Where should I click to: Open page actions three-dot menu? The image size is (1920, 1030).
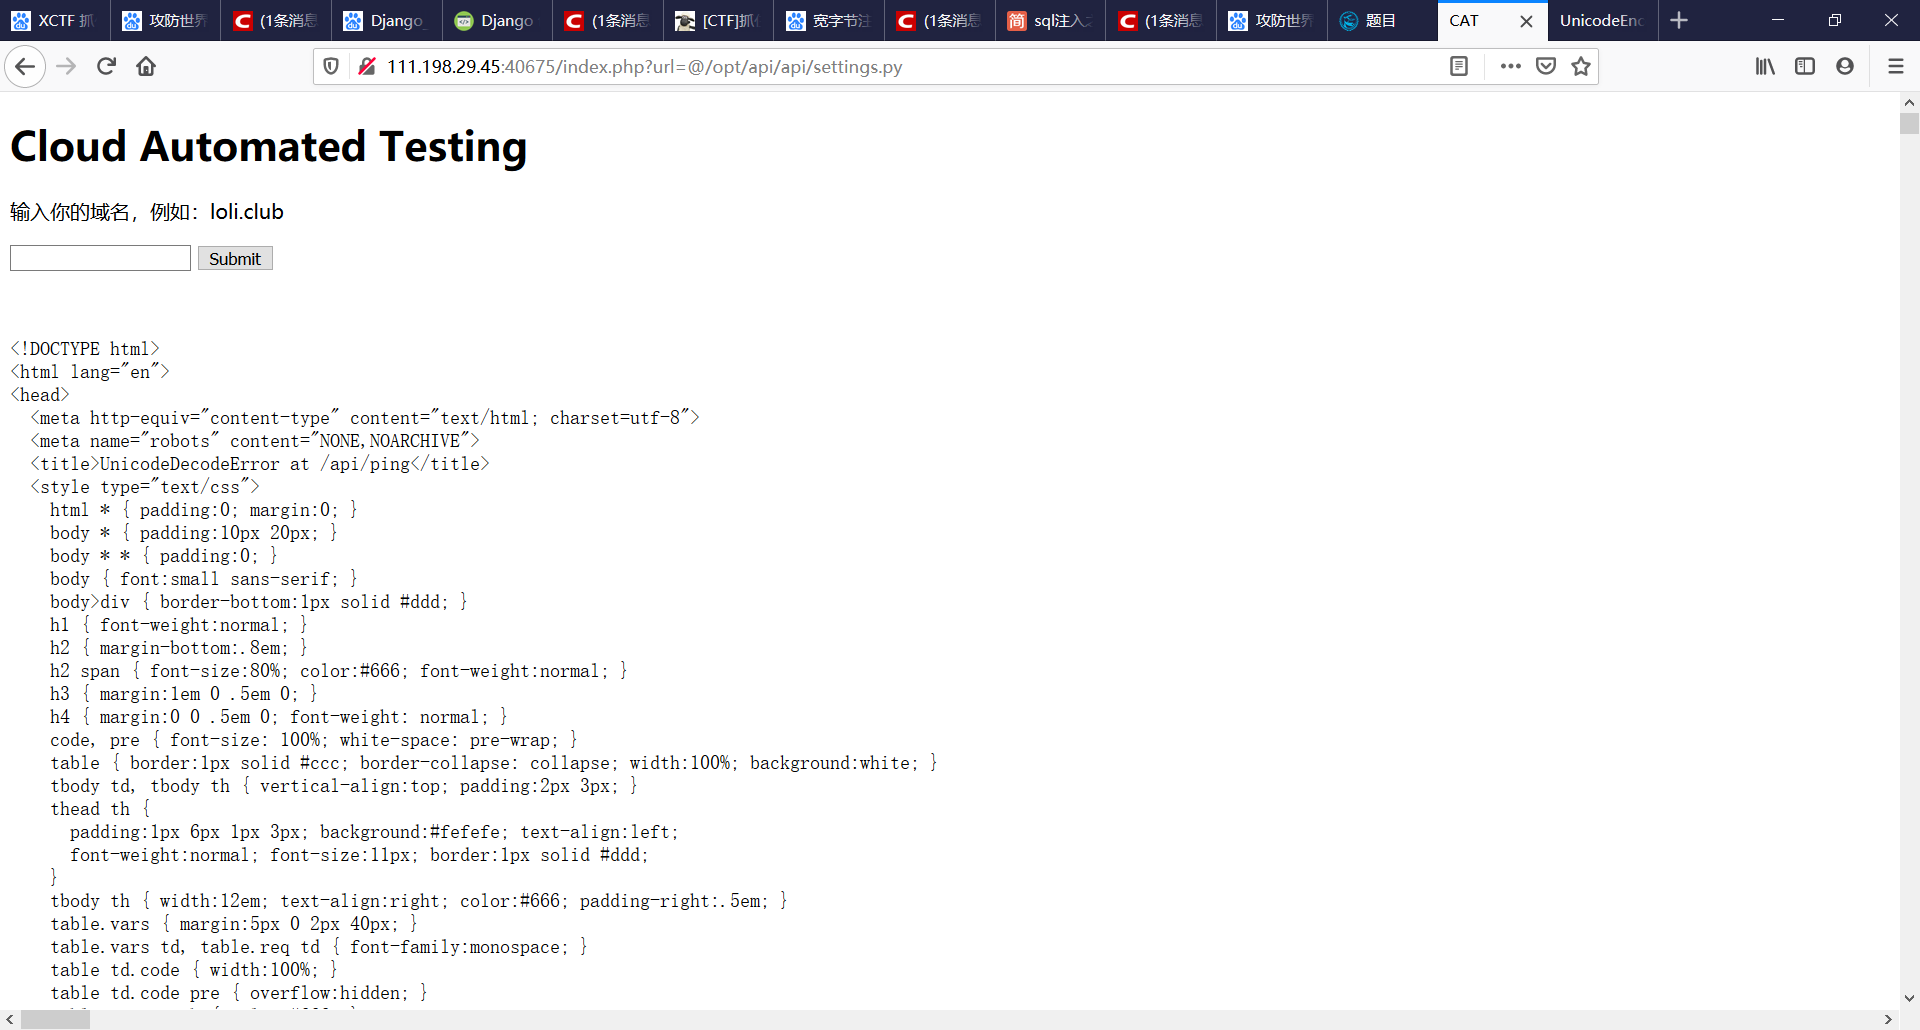(x=1510, y=67)
